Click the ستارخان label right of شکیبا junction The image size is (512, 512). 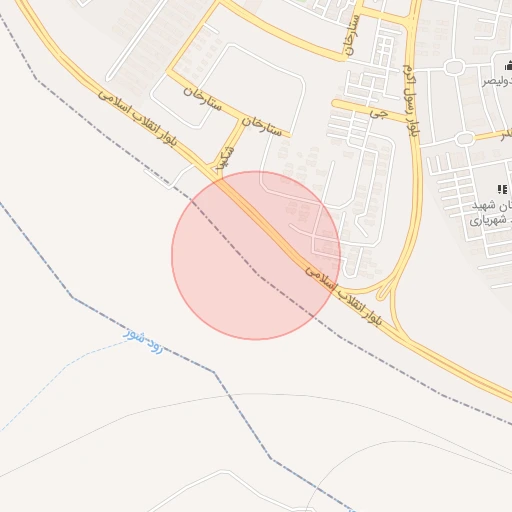[x=262, y=127]
